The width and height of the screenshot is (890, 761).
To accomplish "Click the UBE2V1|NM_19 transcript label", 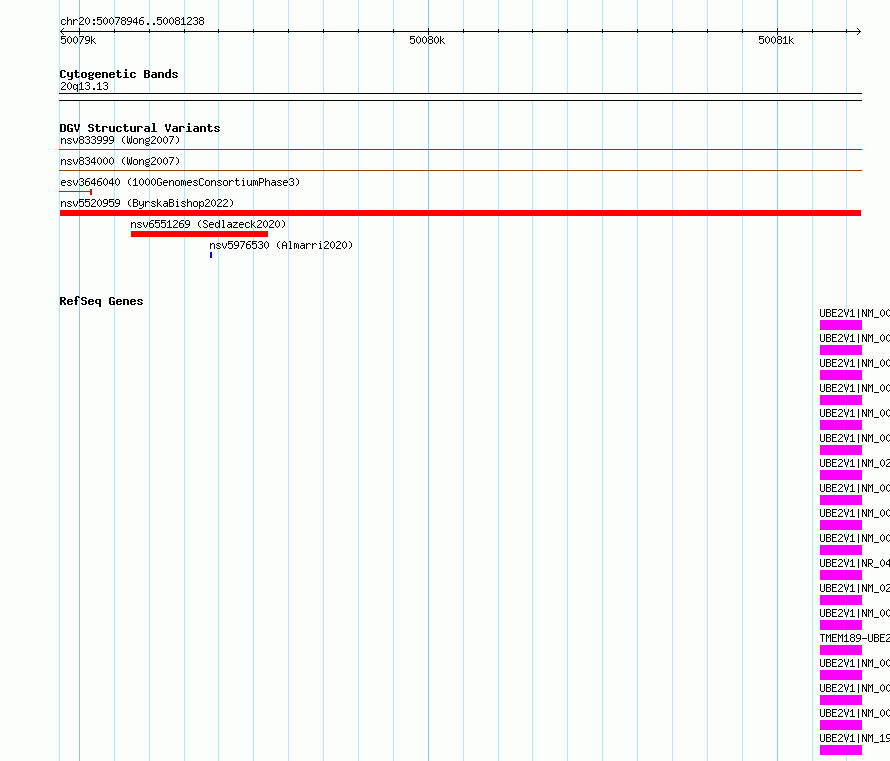I will coord(854,738).
